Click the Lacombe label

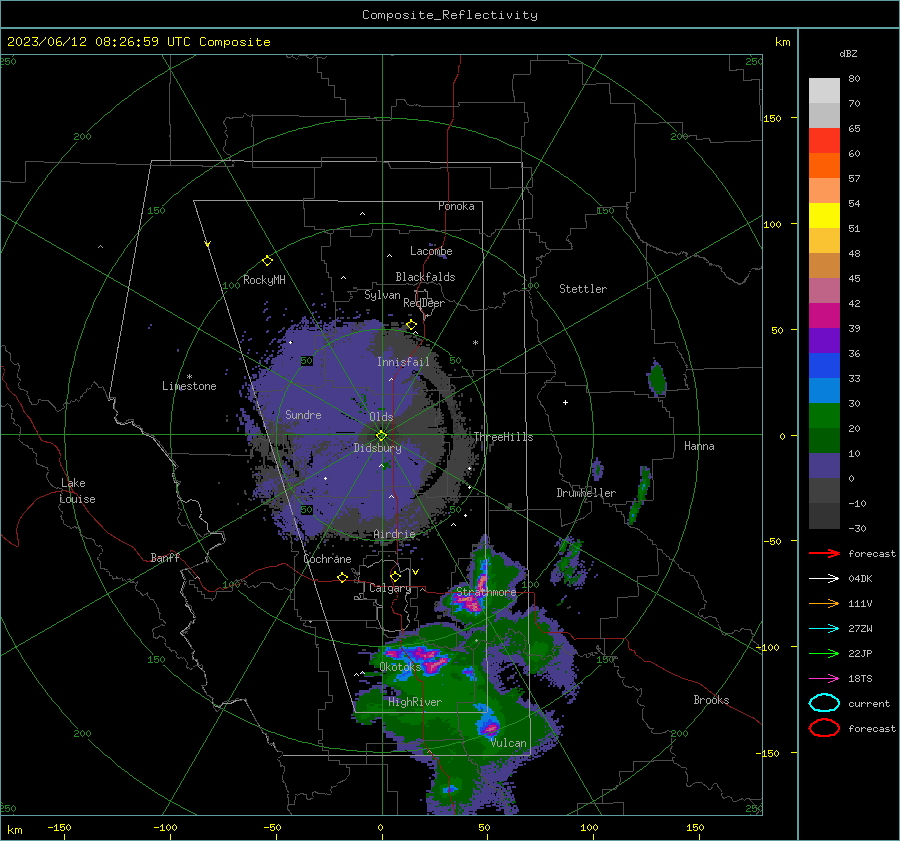(431, 251)
